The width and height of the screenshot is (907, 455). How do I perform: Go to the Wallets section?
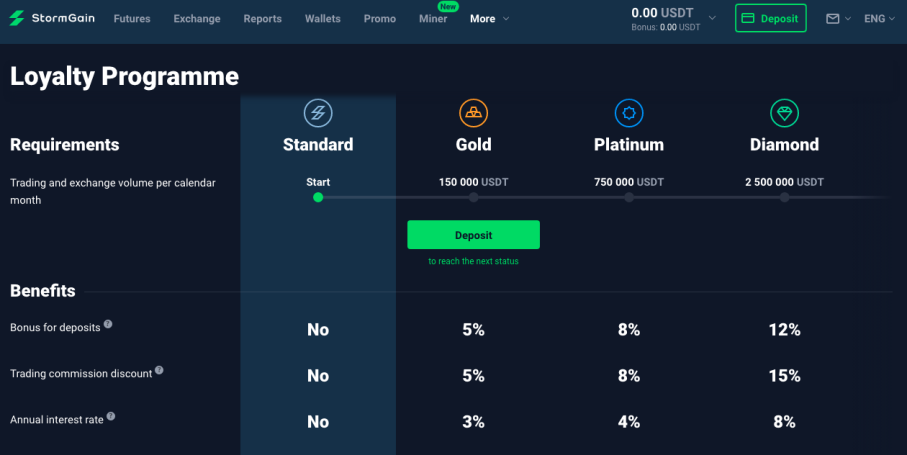[323, 19]
